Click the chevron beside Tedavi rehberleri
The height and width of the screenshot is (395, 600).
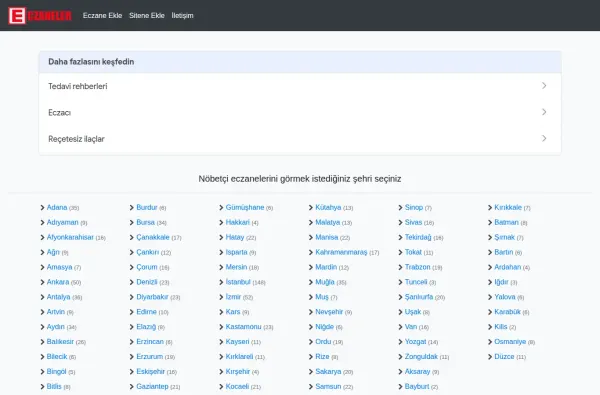tap(544, 86)
